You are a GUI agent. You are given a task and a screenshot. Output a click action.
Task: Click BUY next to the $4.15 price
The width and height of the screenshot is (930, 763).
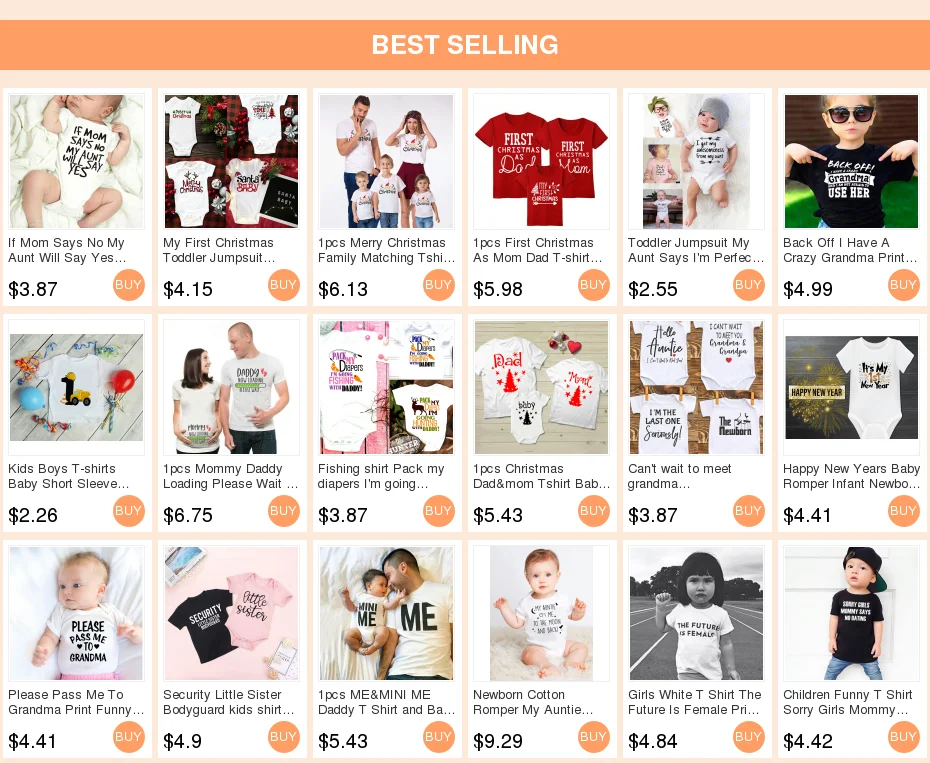pyautogui.click(x=284, y=285)
